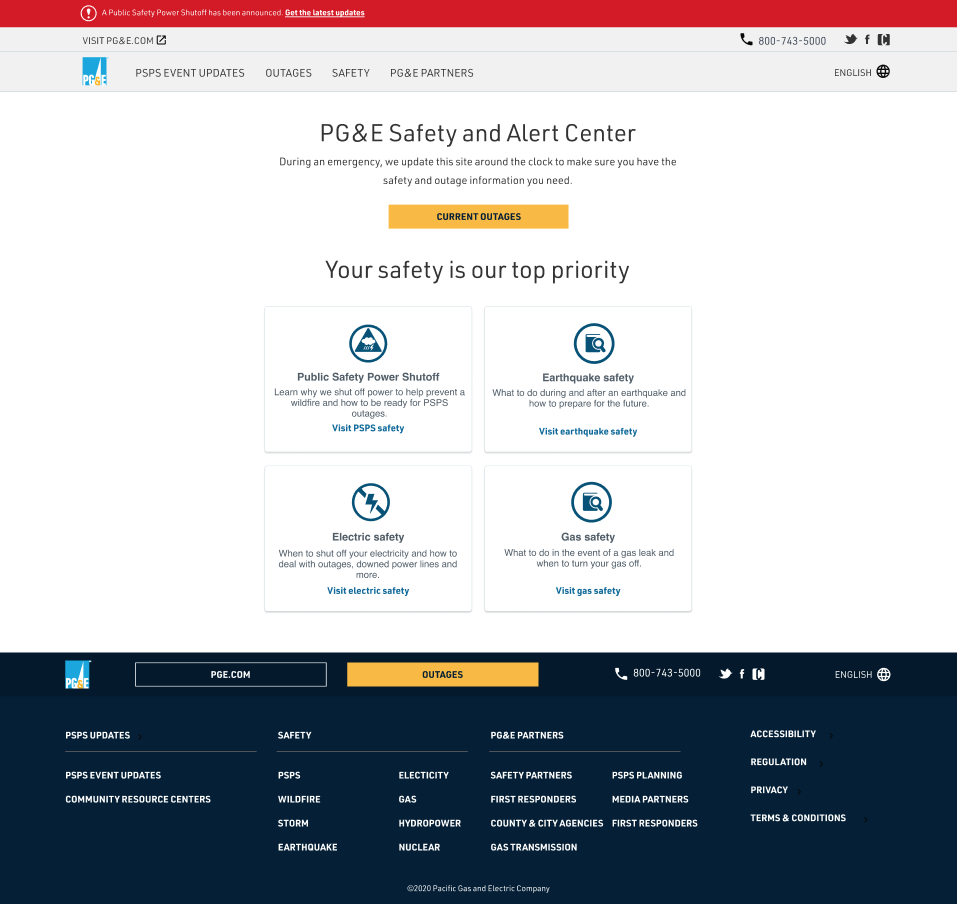The height and width of the screenshot is (904, 957).
Task: Expand the chevron next to PRIVACY
Action: [800, 792]
